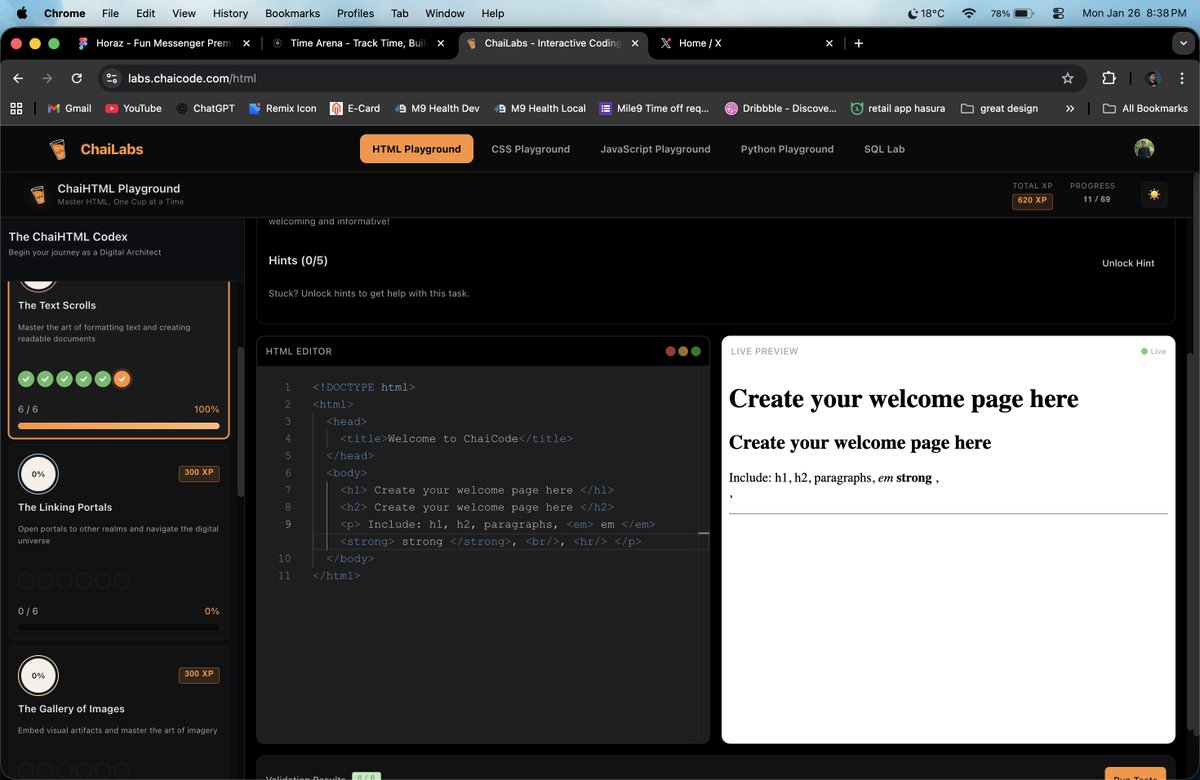This screenshot has height=780, width=1200.
Task: Click the ChaiLabs cup logo icon
Action: 58,149
